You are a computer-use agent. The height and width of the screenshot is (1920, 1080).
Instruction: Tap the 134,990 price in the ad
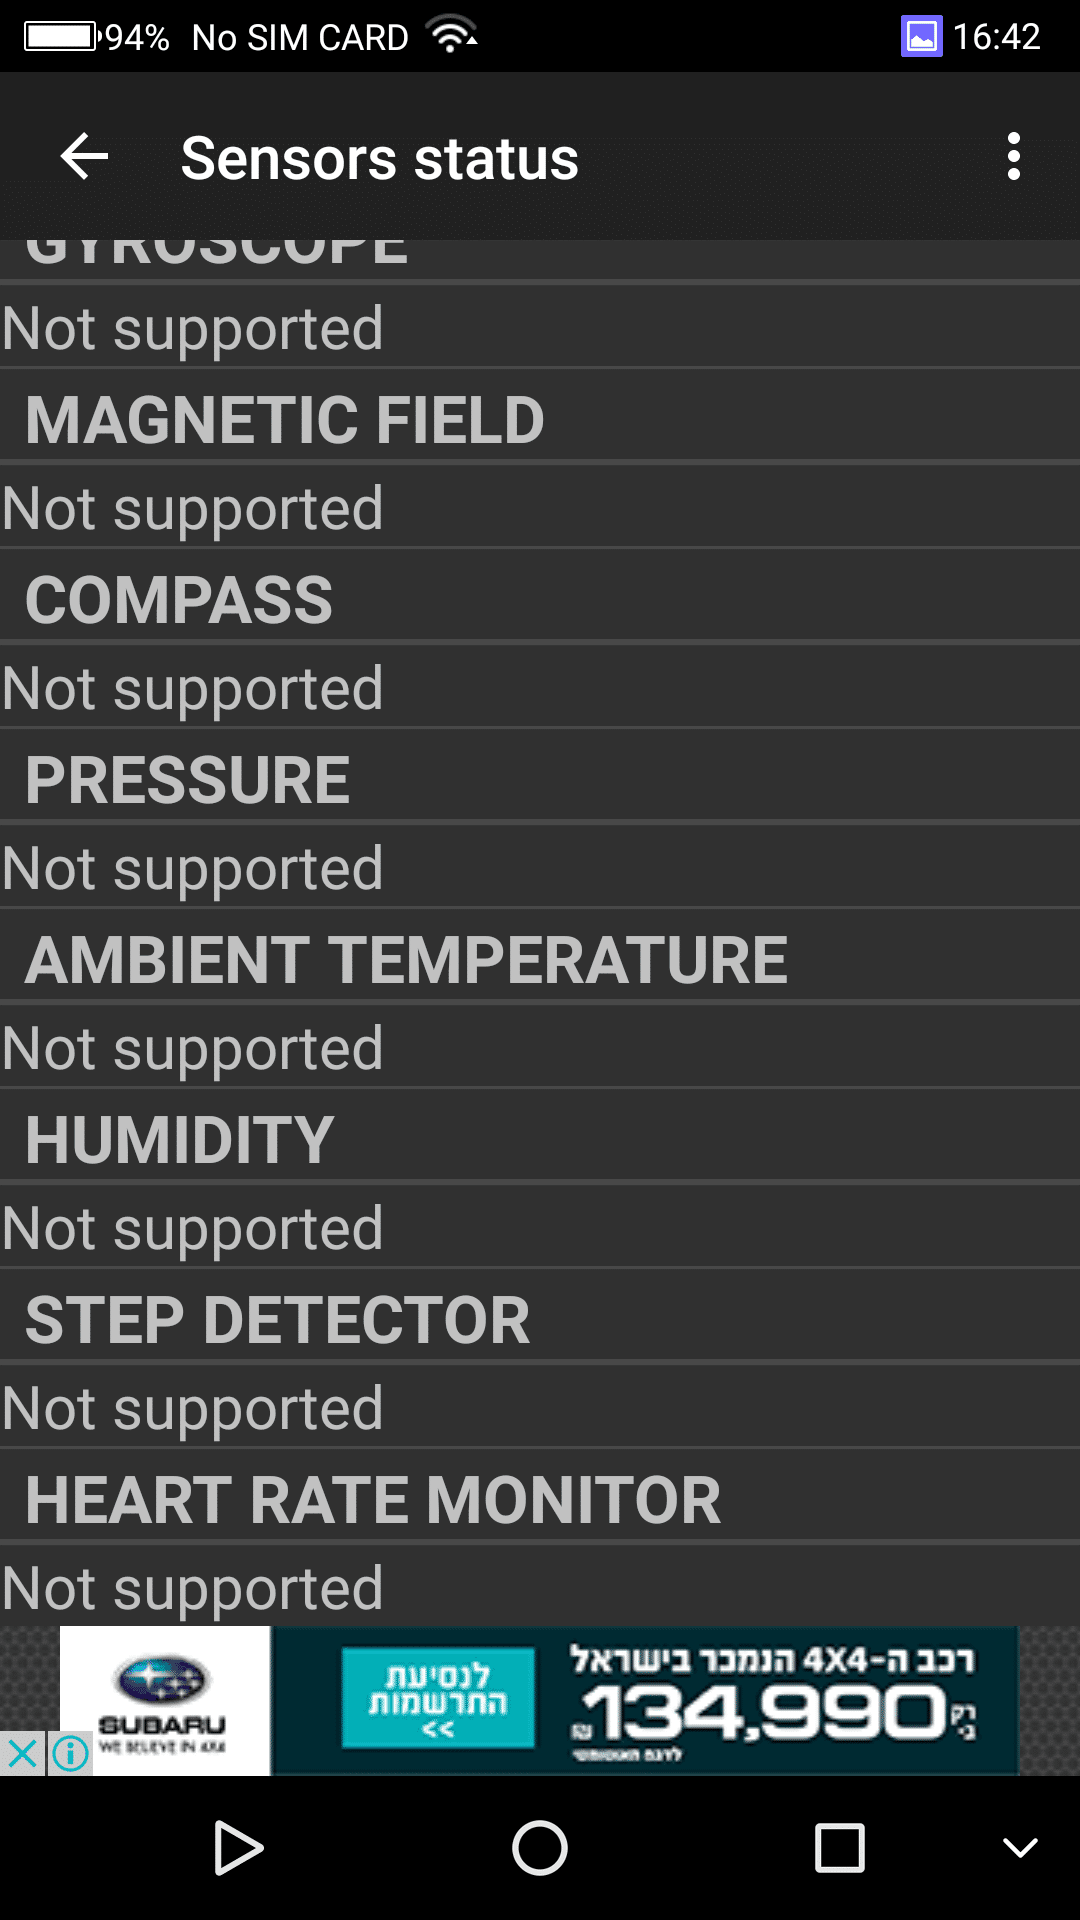[765, 1711]
